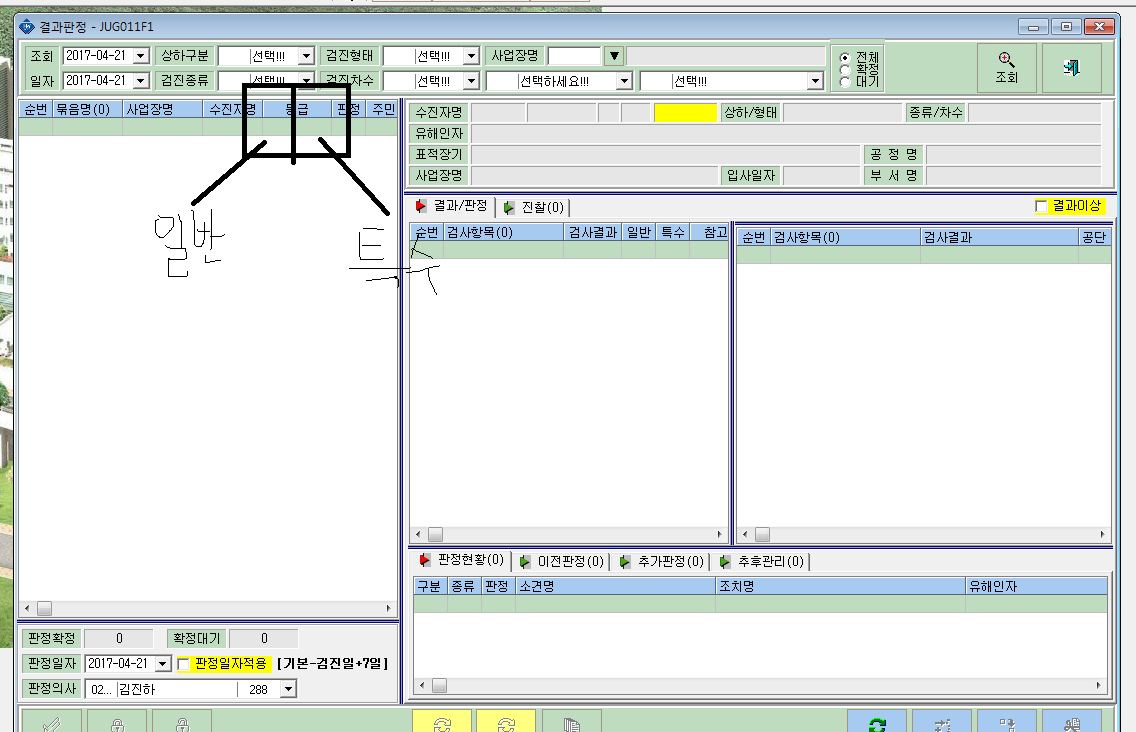This screenshot has width=1136, height=732.
Task: Toggle the 판정일자적용 checkbox
Action: [x=183, y=664]
